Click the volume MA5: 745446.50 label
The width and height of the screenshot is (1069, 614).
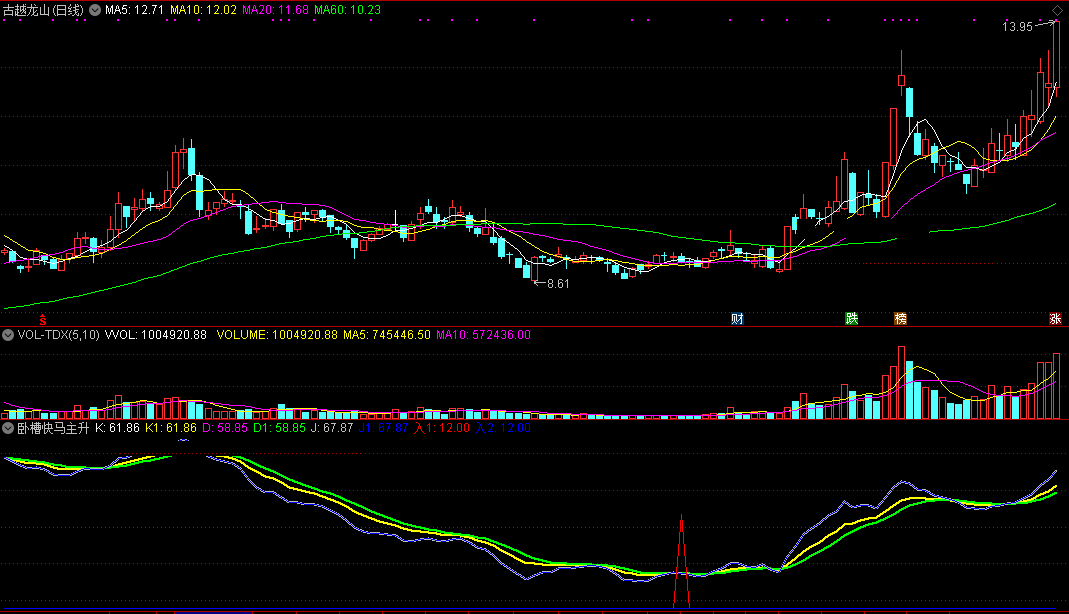tap(387, 335)
